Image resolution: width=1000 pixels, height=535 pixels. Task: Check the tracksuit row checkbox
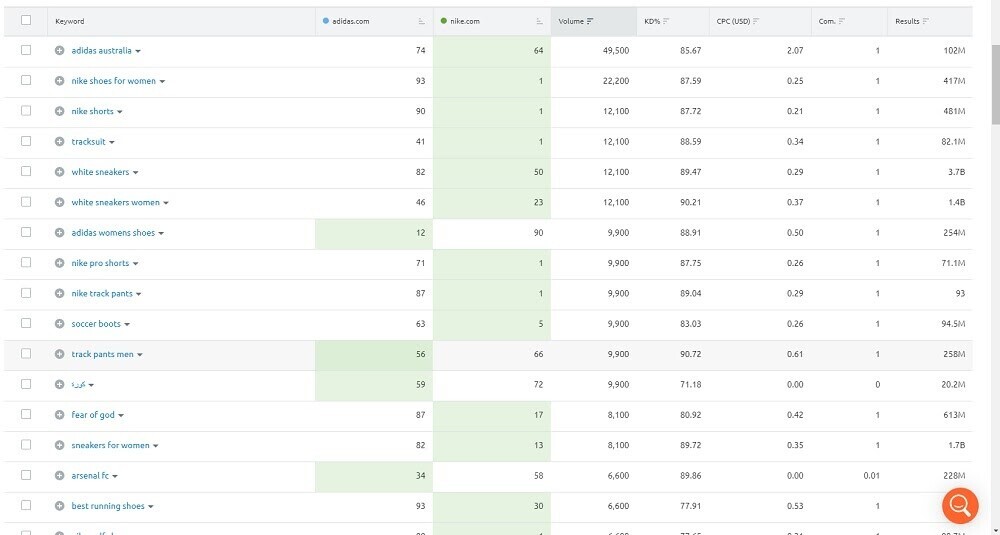26,141
